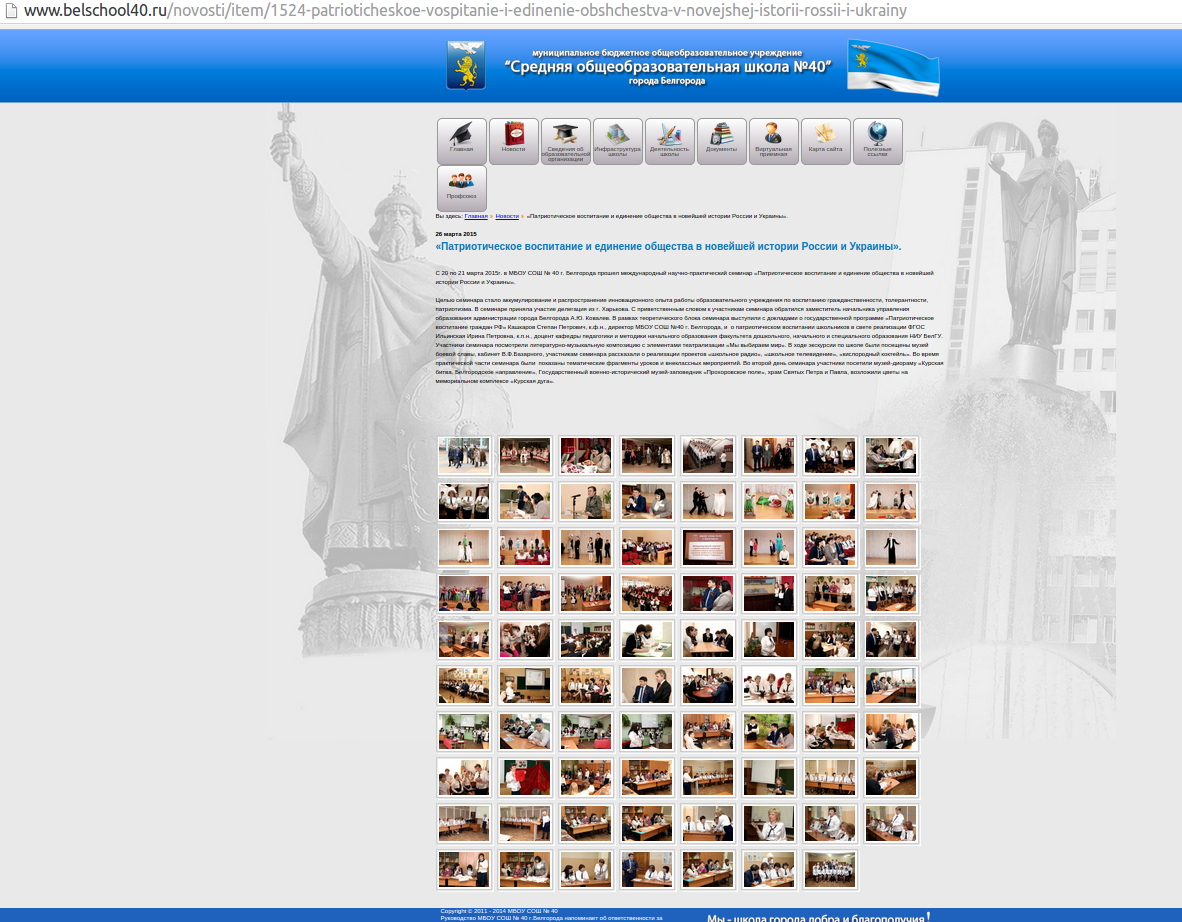The height and width of the screenshot is (922, 1182).
Task: Follow the Новости breadcrumb link
Action: tap(507, 216)
